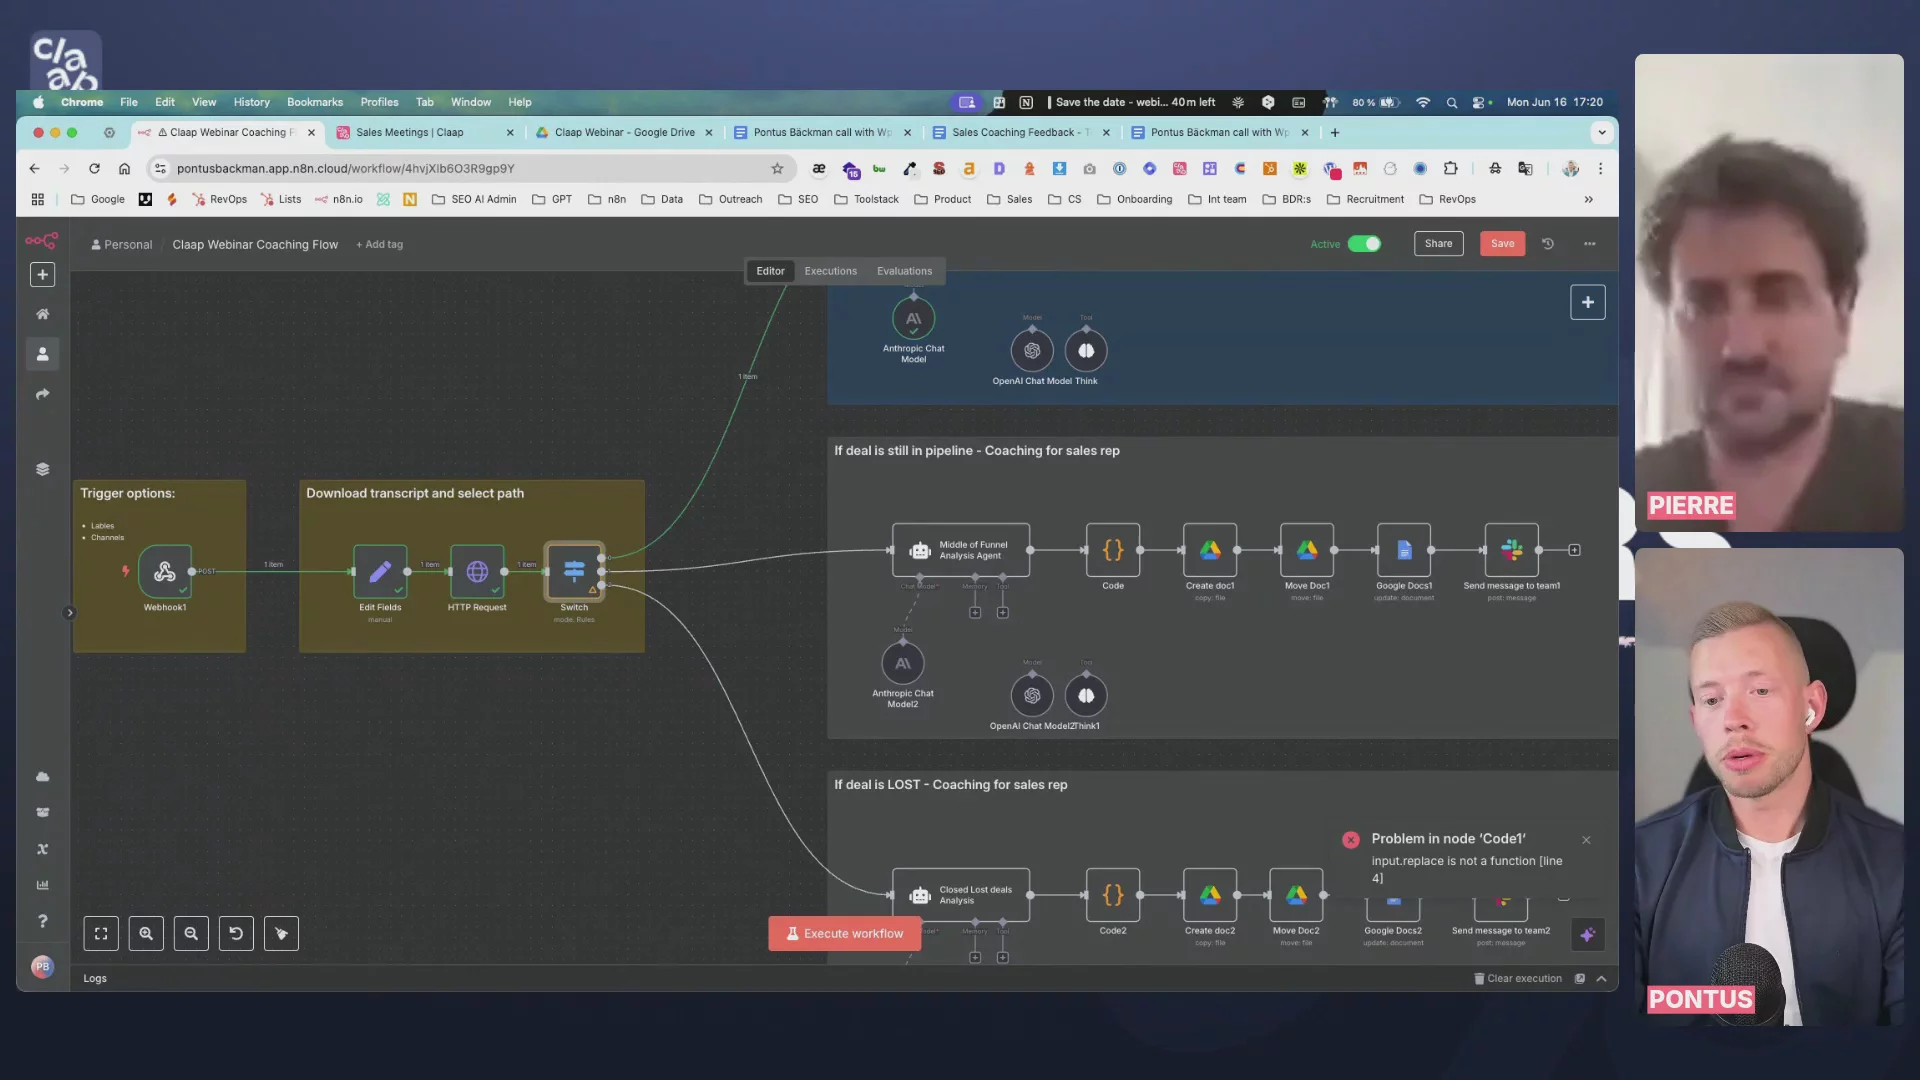Add node after Send message to team1
The width and height of the screenshot is (1920, 1080).
click(x=1575, y=550)
